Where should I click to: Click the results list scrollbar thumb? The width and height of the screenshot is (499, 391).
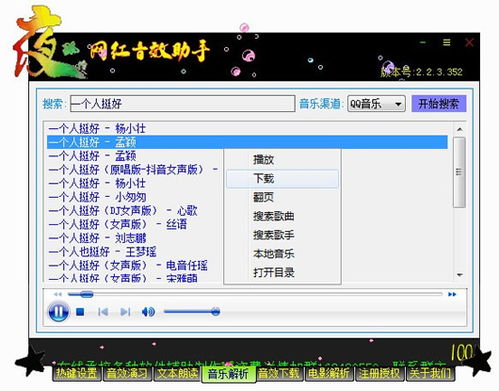click(x=460, y=172)
